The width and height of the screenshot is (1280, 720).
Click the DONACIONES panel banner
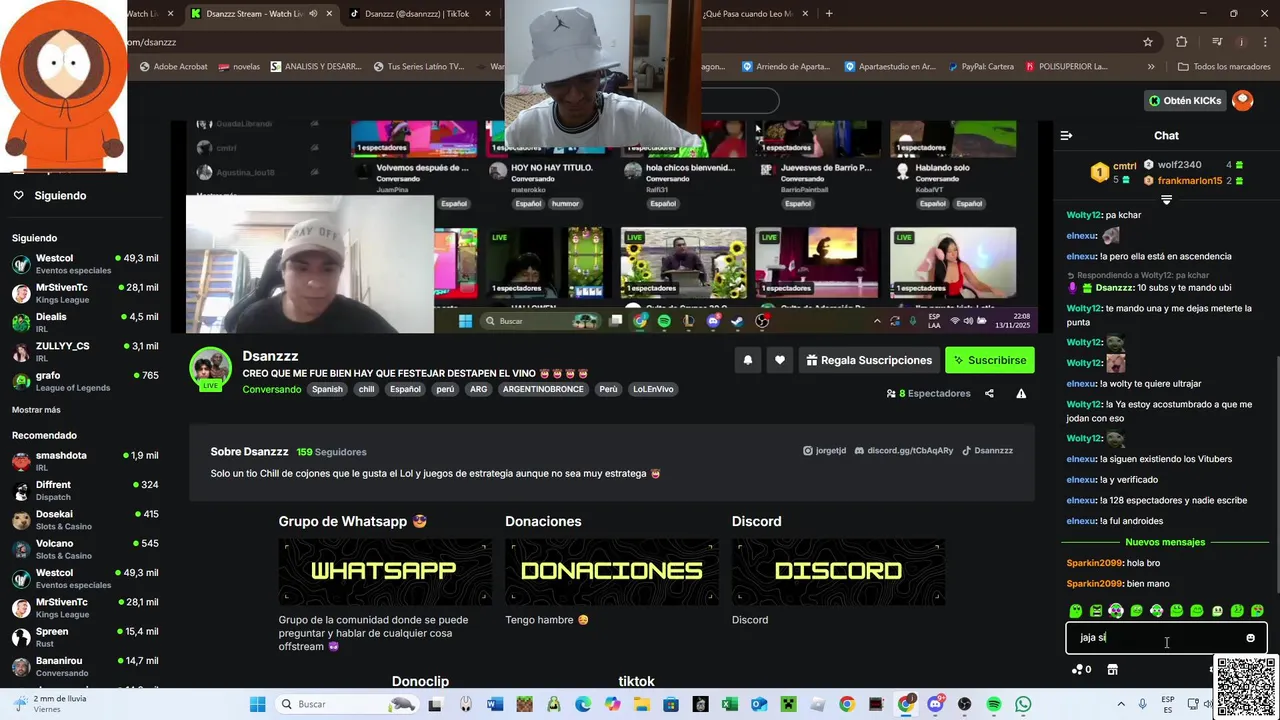(611, 571)
